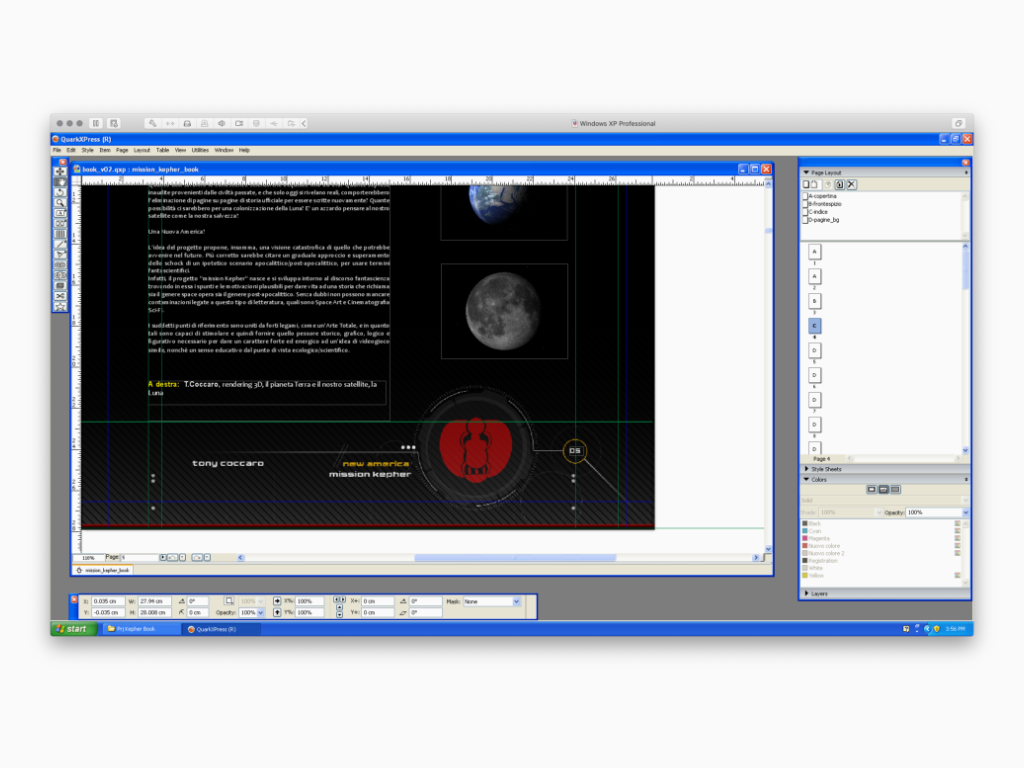Open the Opacity dropdown in Measurements palette
The height and width of the screenshot is (768, 1024).
[261, 613]
